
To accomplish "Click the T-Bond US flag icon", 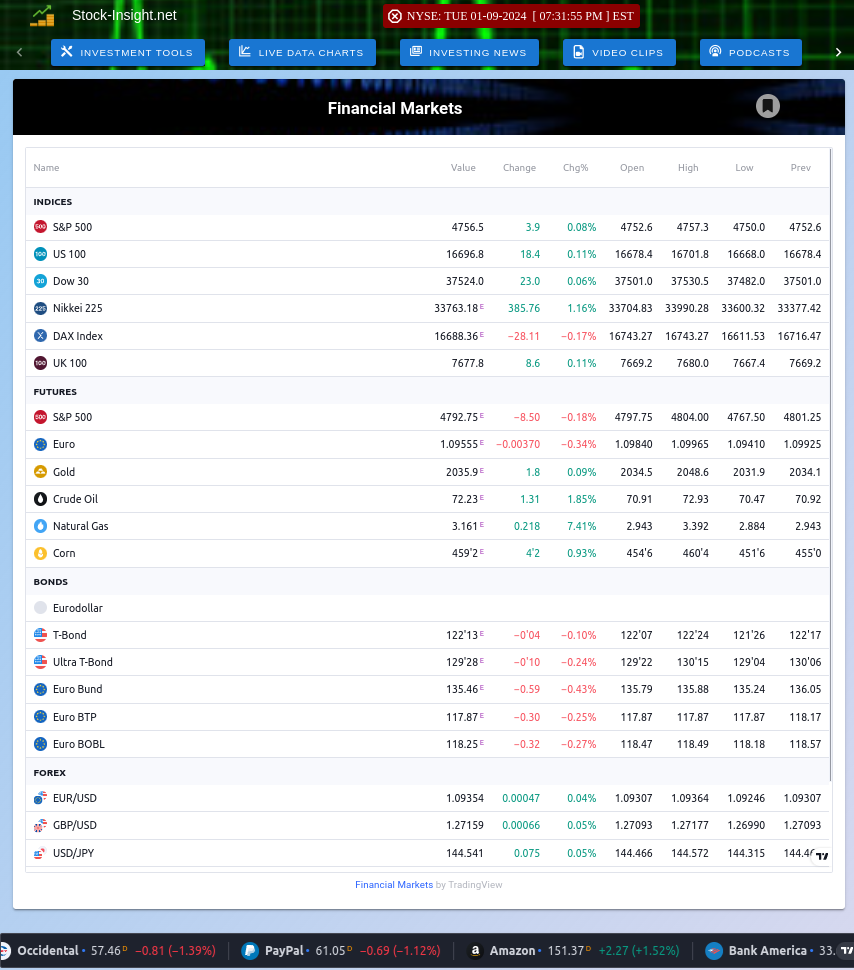I will pos(40,635).
